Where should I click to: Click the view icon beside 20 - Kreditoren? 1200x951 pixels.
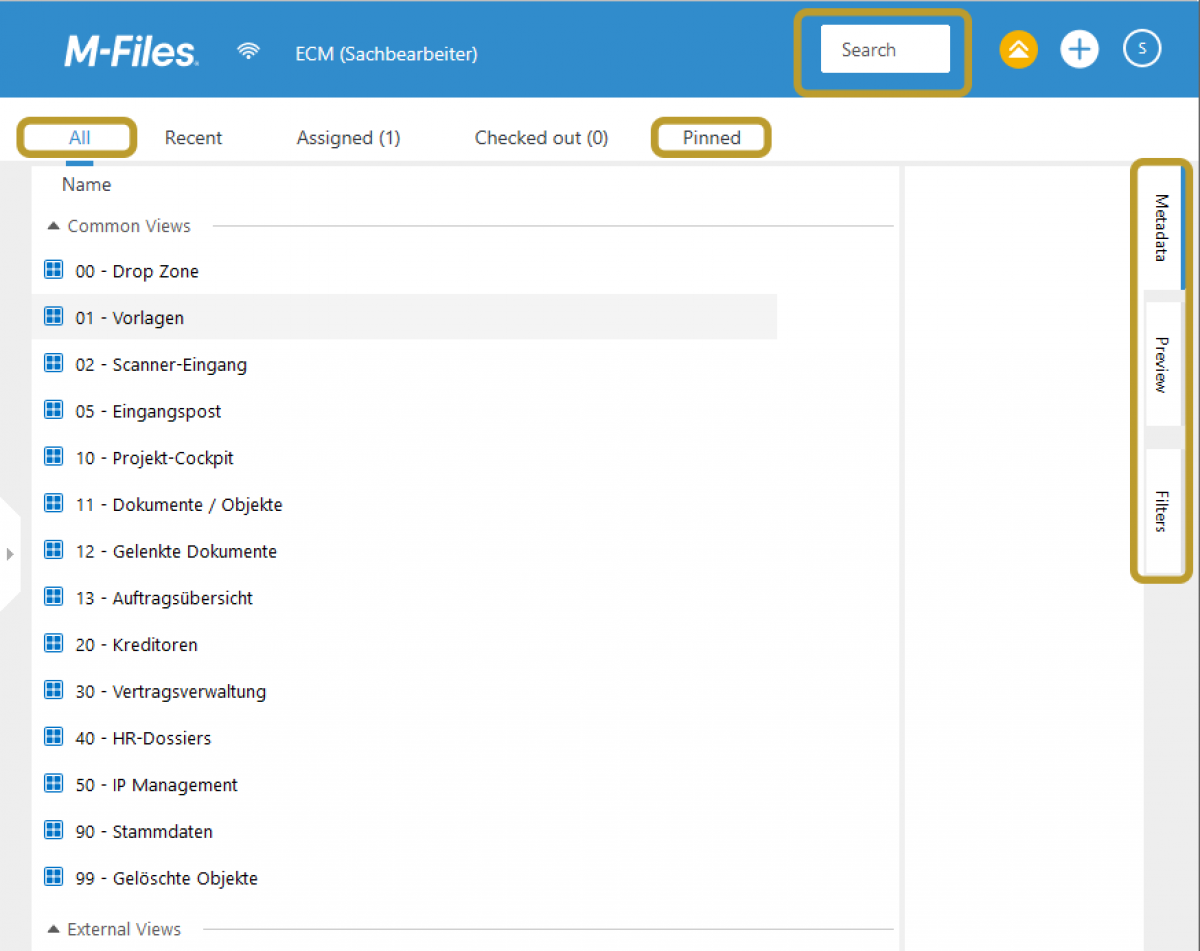click(54, 644)
